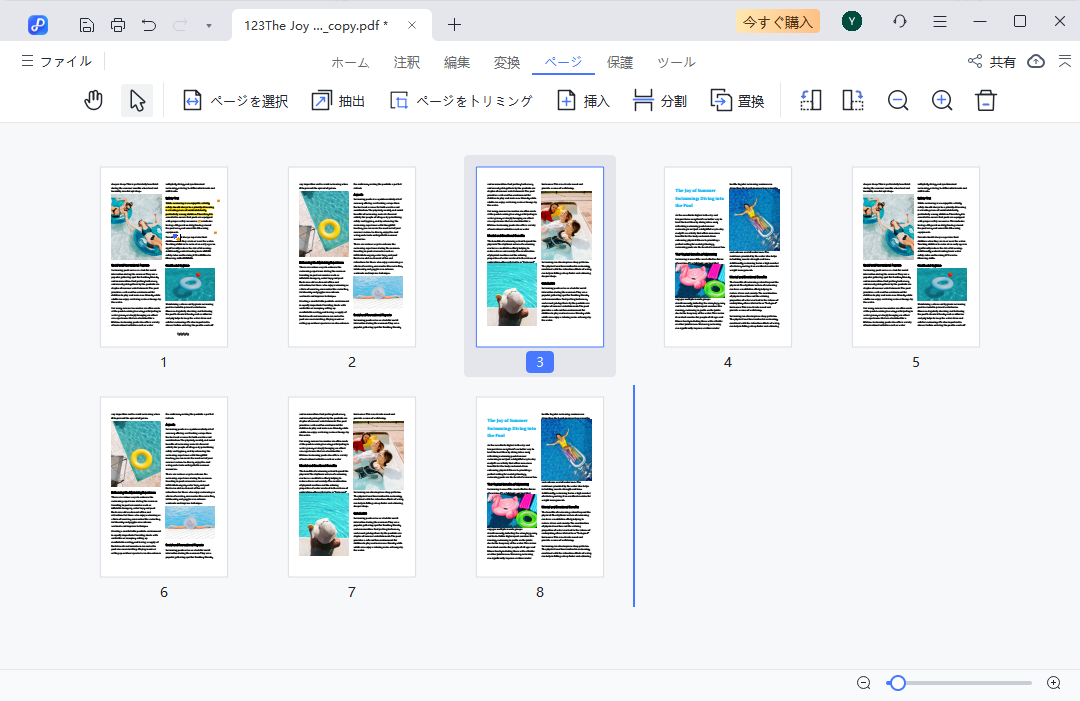This screenshot has height=701, width=1080.
Task: Close the 123The Joy copy.pdf tab
Action: (412, 25)
